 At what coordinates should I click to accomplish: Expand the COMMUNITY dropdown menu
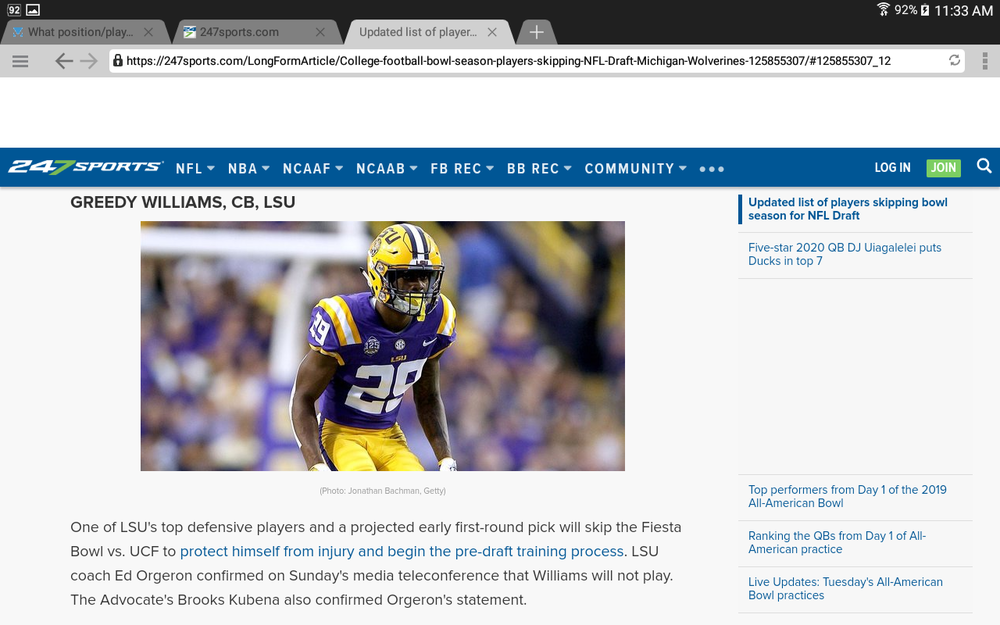pyautogui.click(x=636, y=168)
